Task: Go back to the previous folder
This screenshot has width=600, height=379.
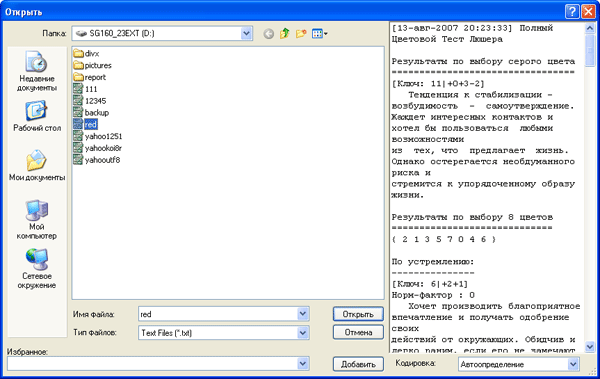Action: click(269, 34)
